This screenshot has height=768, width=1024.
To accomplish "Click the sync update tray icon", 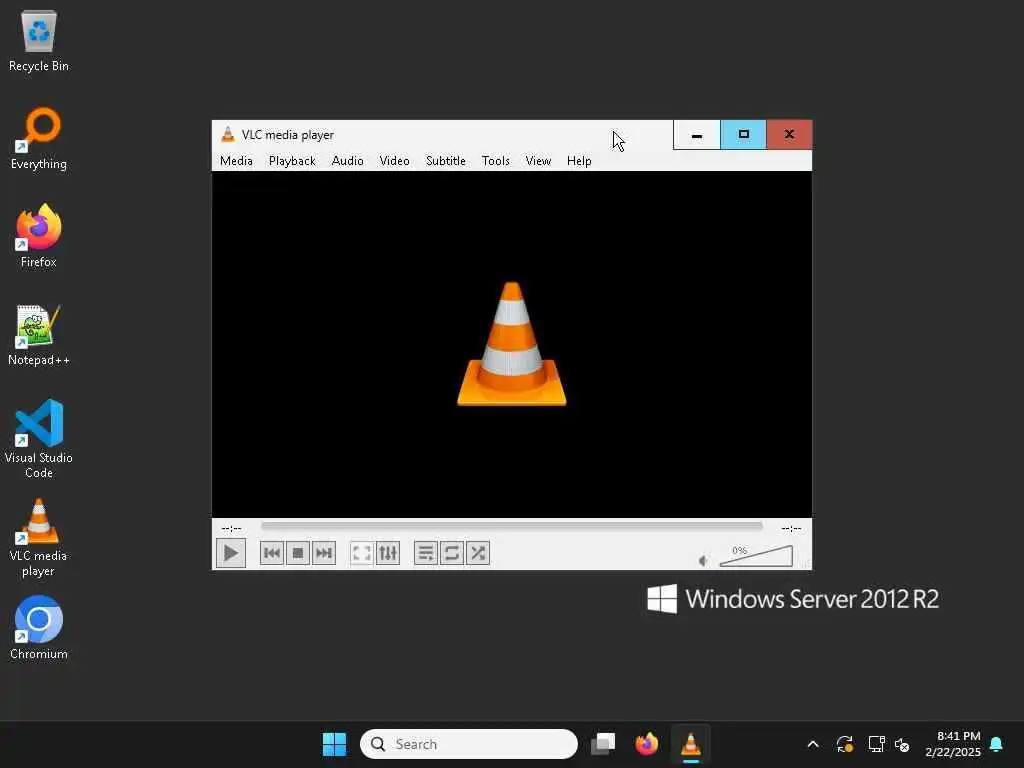I will point(844,744).
